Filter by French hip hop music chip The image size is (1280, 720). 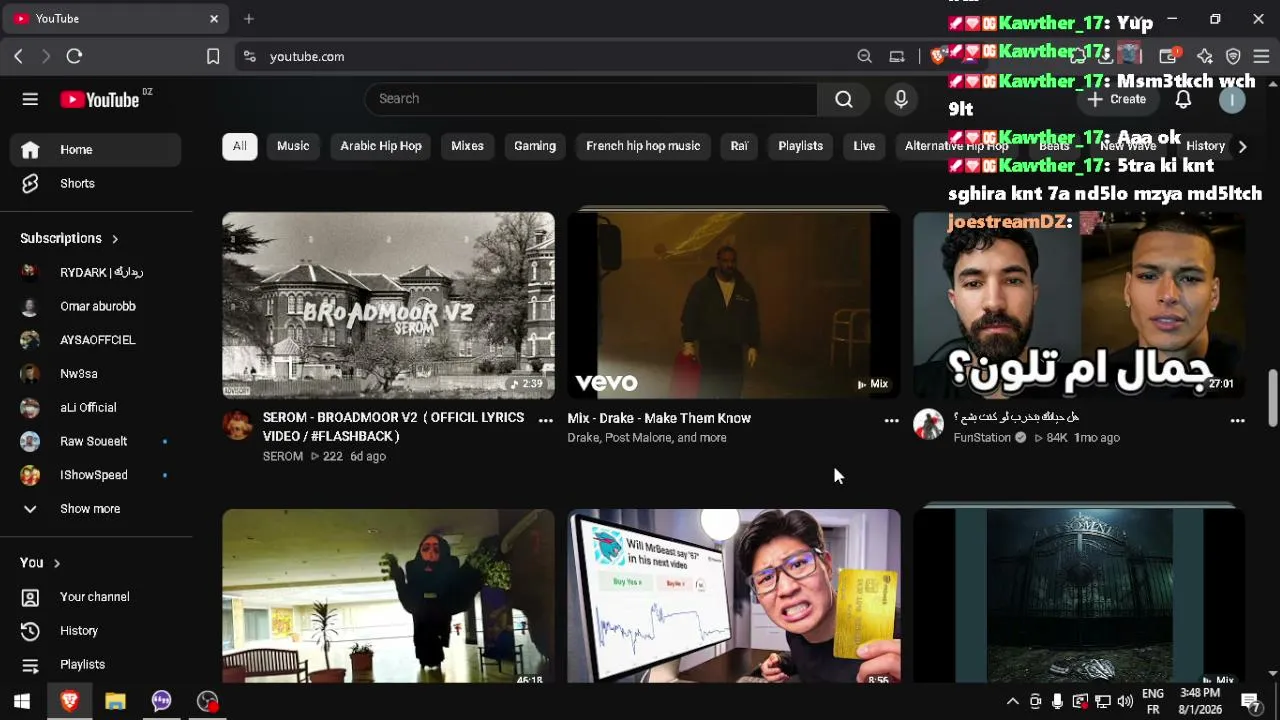[x=643, y=146]
